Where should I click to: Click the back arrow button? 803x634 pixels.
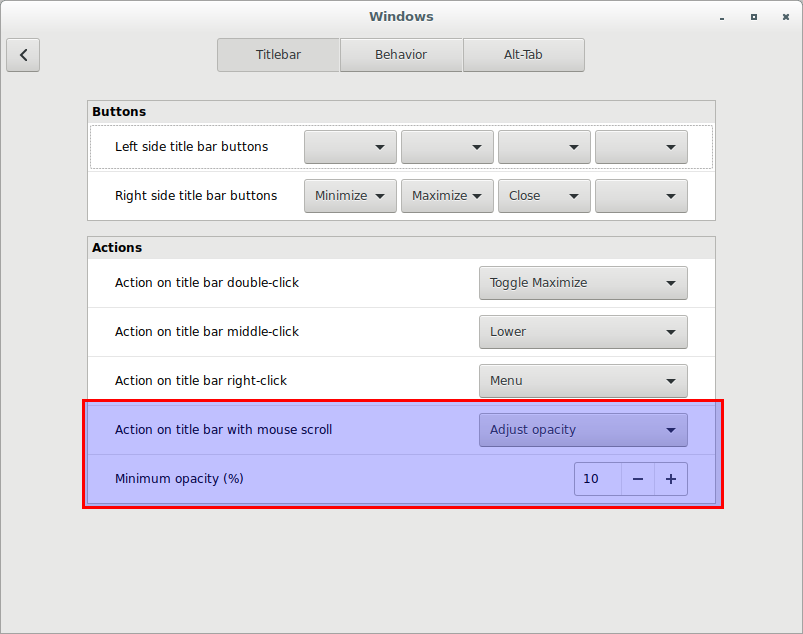pos(23,55)
